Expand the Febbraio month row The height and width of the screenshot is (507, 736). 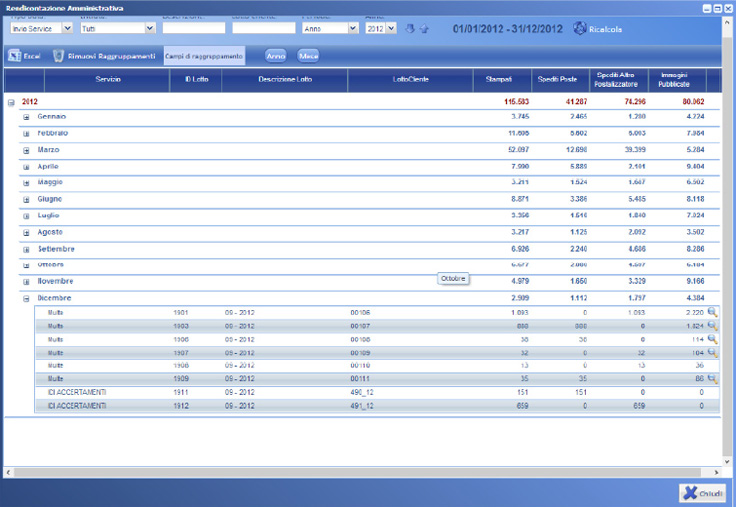[x=26, y=134]
